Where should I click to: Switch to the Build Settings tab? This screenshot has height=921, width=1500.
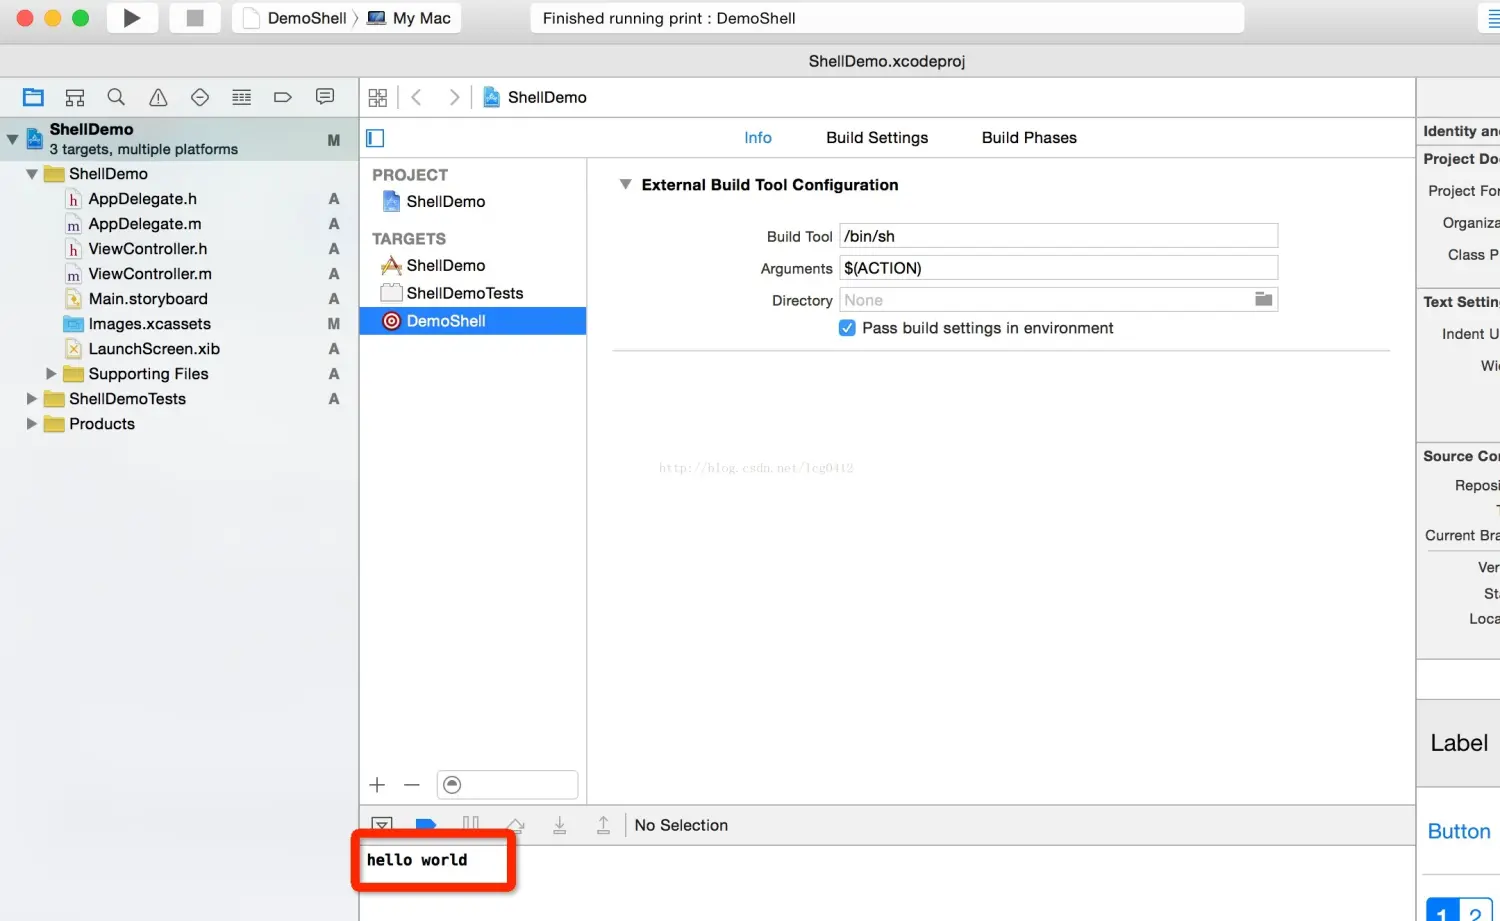pos(877,138)
